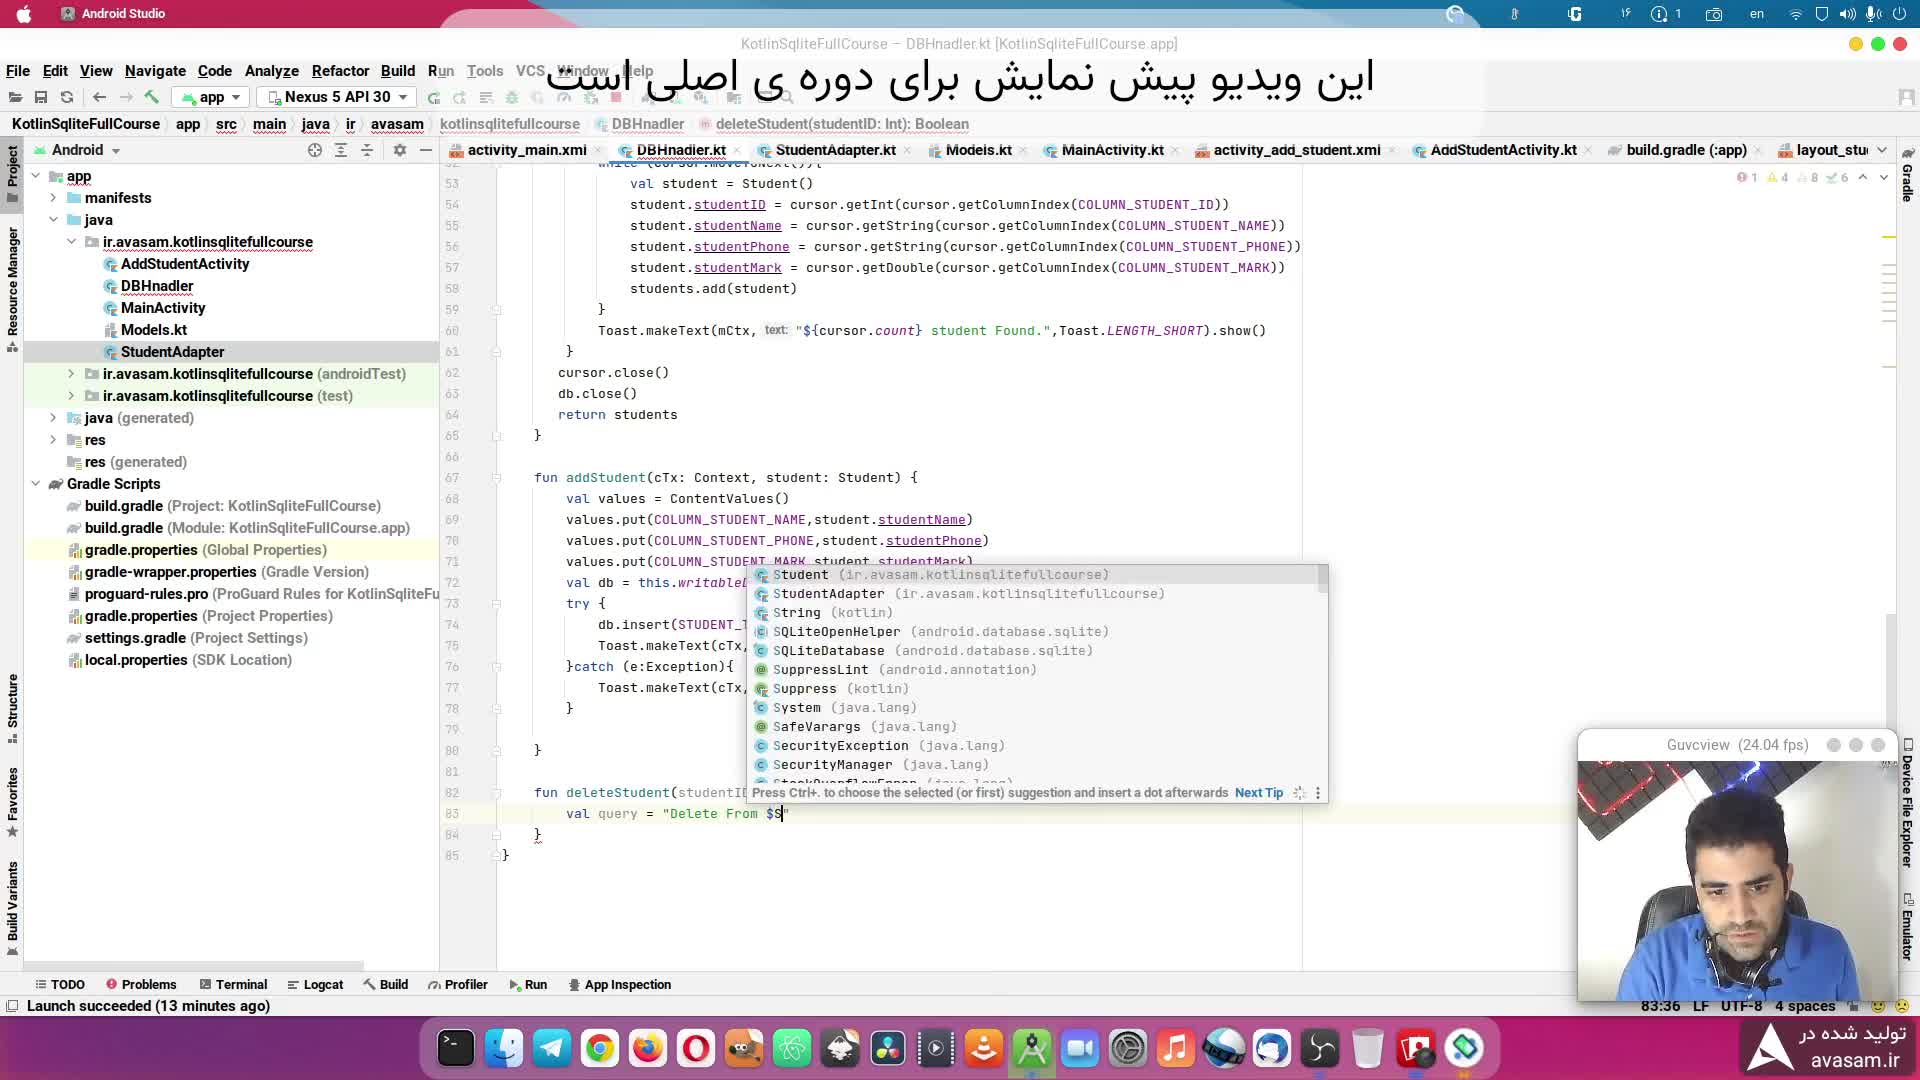1920x1080 pixels.
Task: Open the Refactor menu
Action: coord(340,71)
